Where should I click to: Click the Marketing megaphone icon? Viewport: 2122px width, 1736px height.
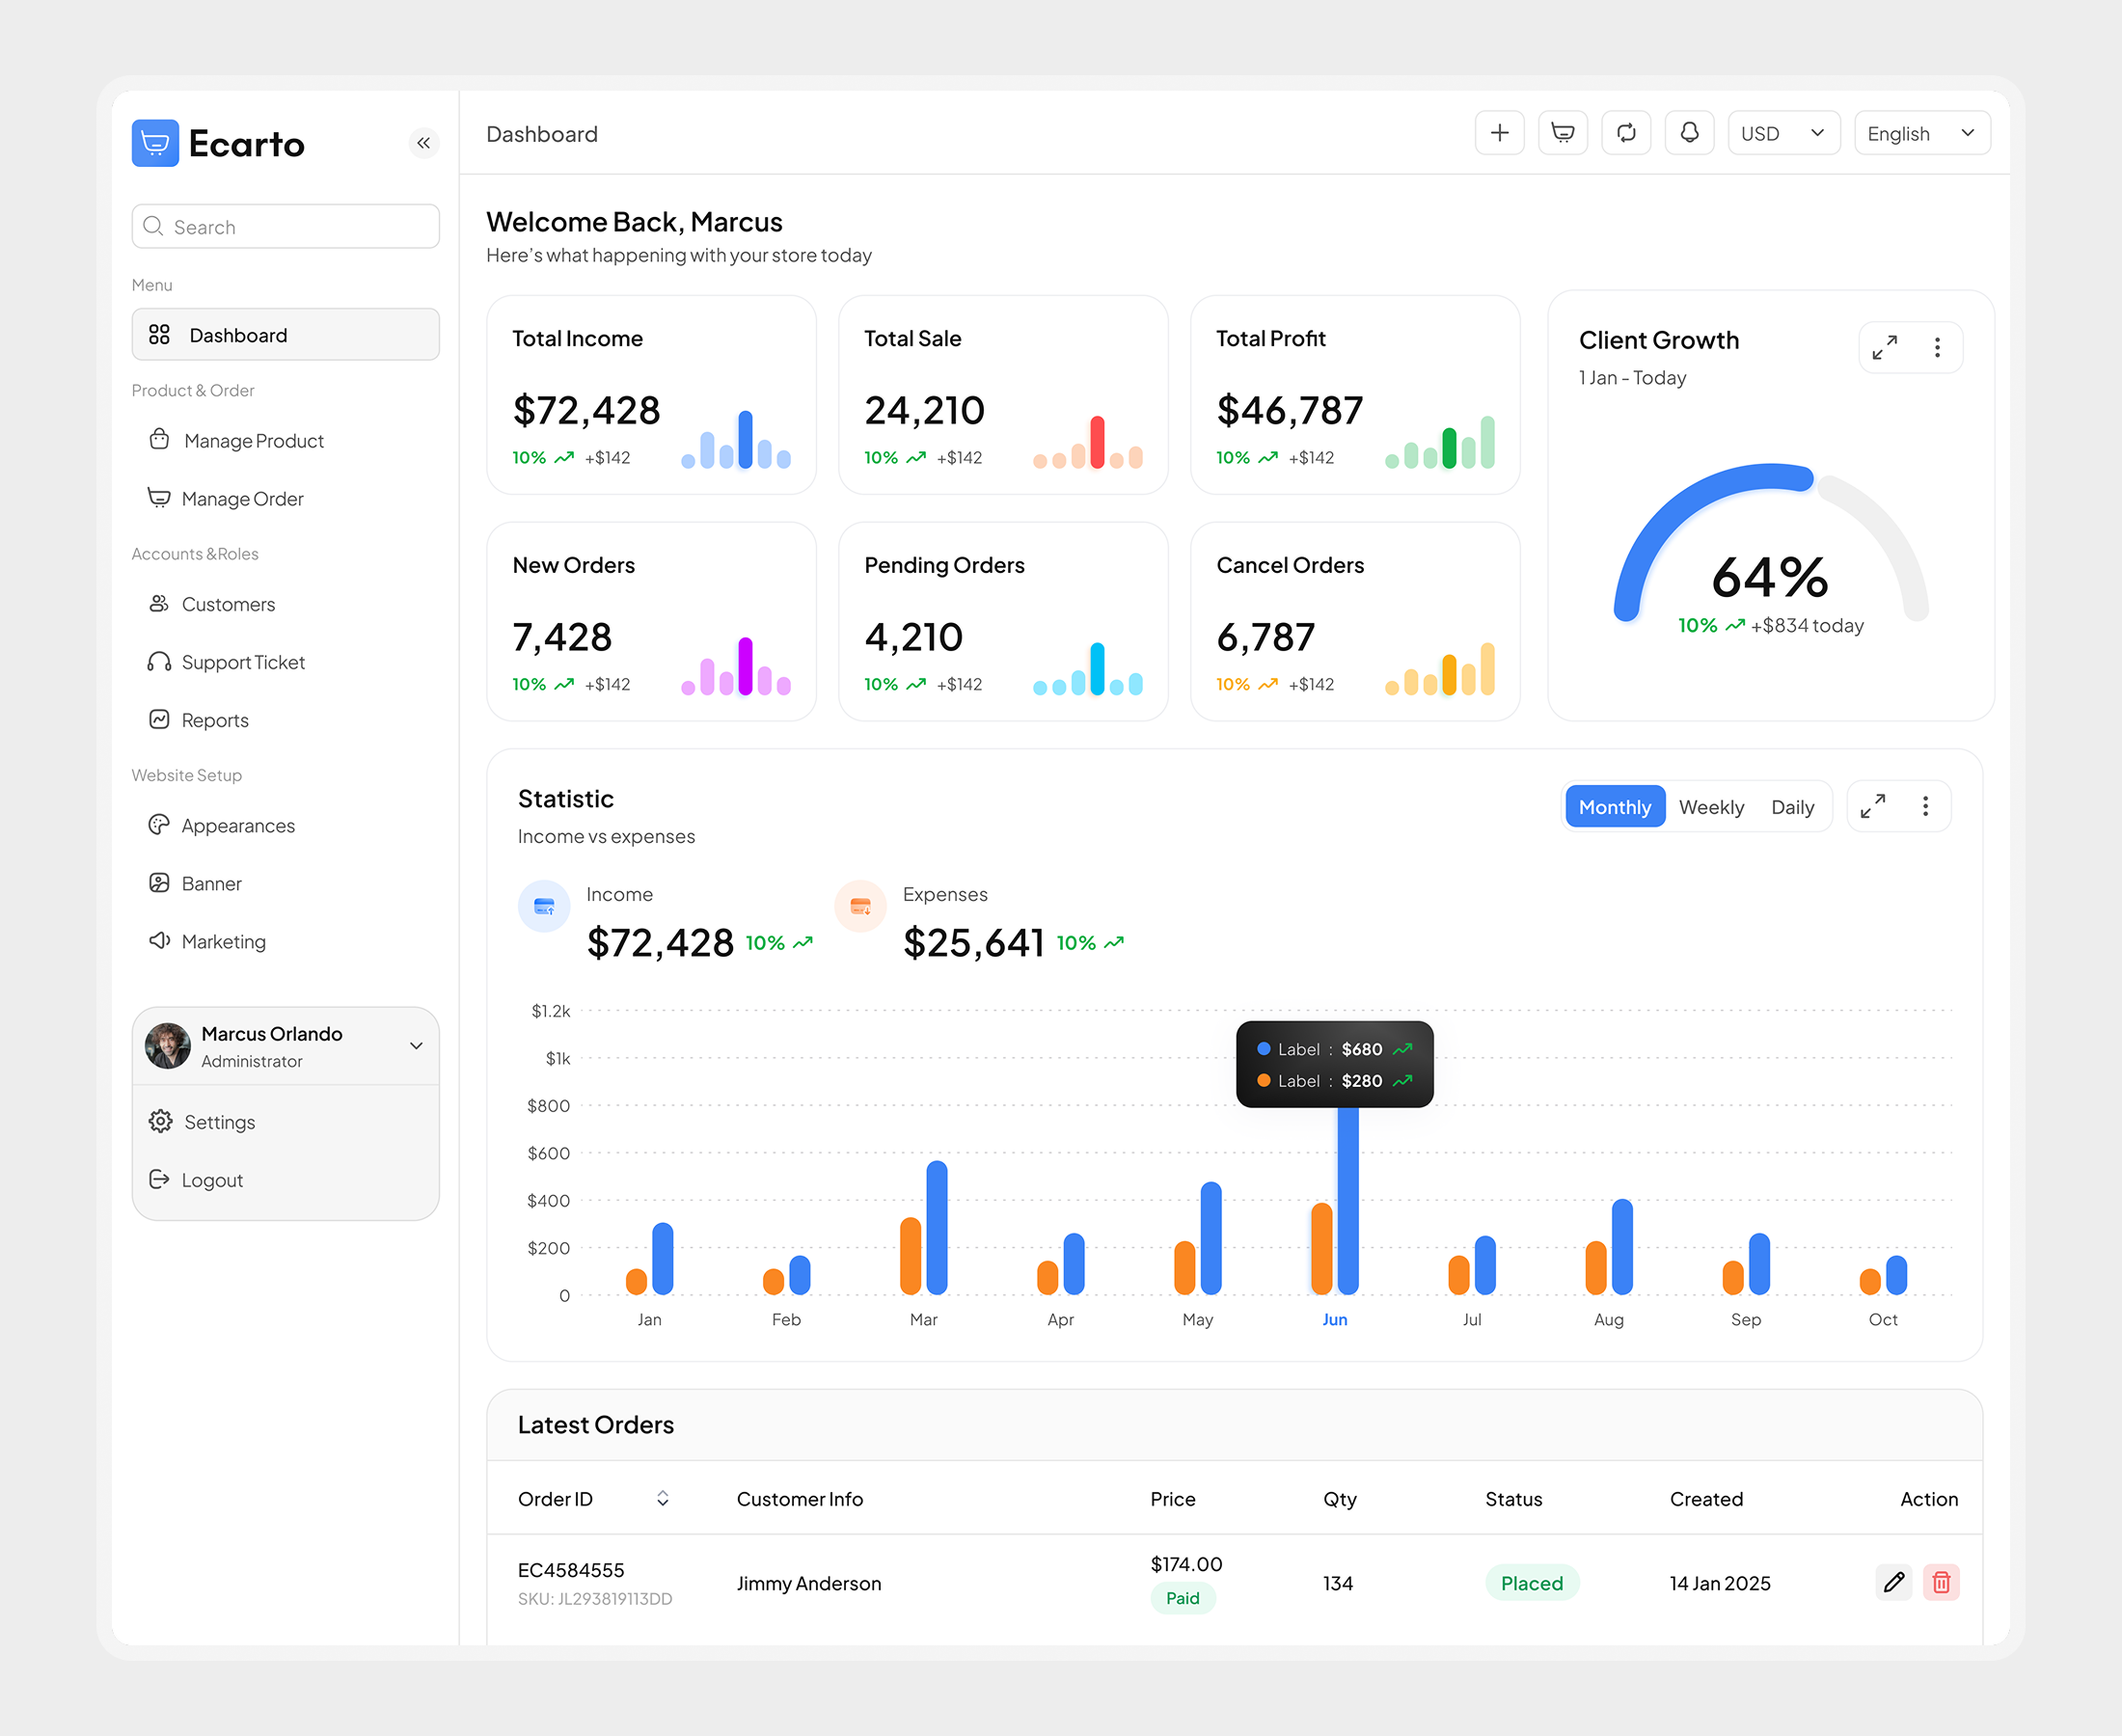(x=161, y=941)
